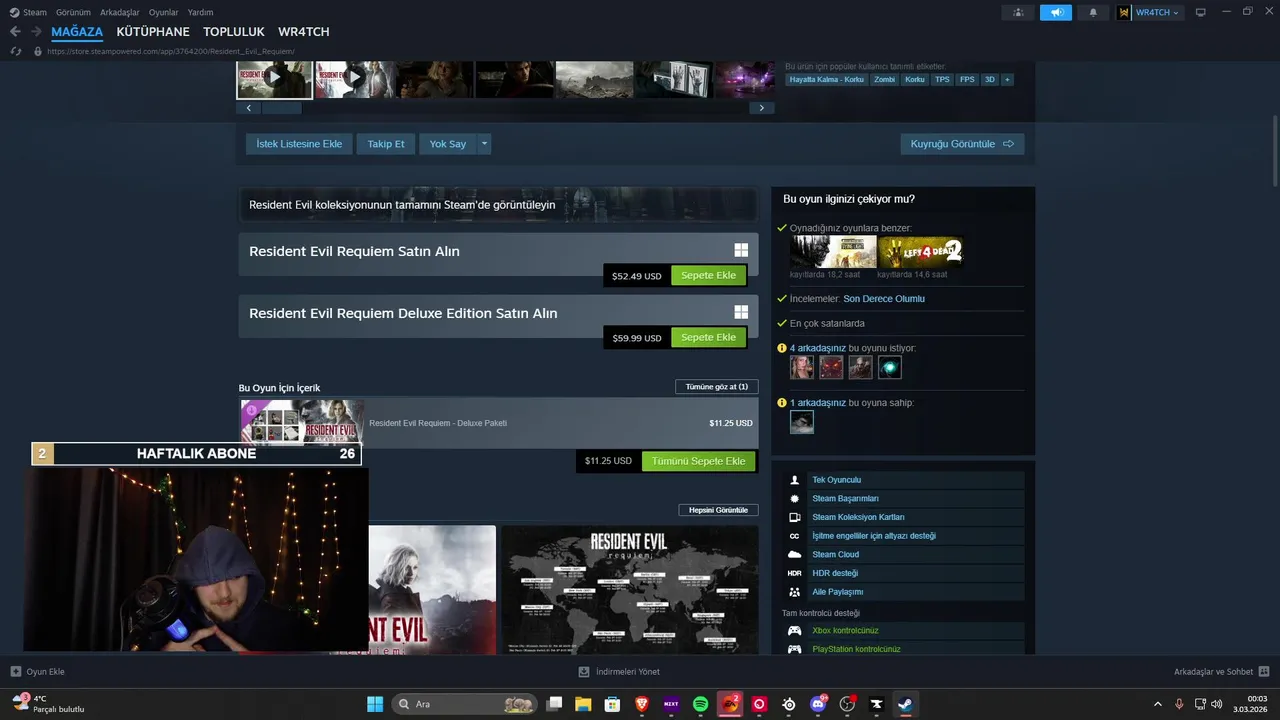Click the Windows taskbar search box 'Ara'
This screenshot has height=720, width=1280.
(465, 704)
